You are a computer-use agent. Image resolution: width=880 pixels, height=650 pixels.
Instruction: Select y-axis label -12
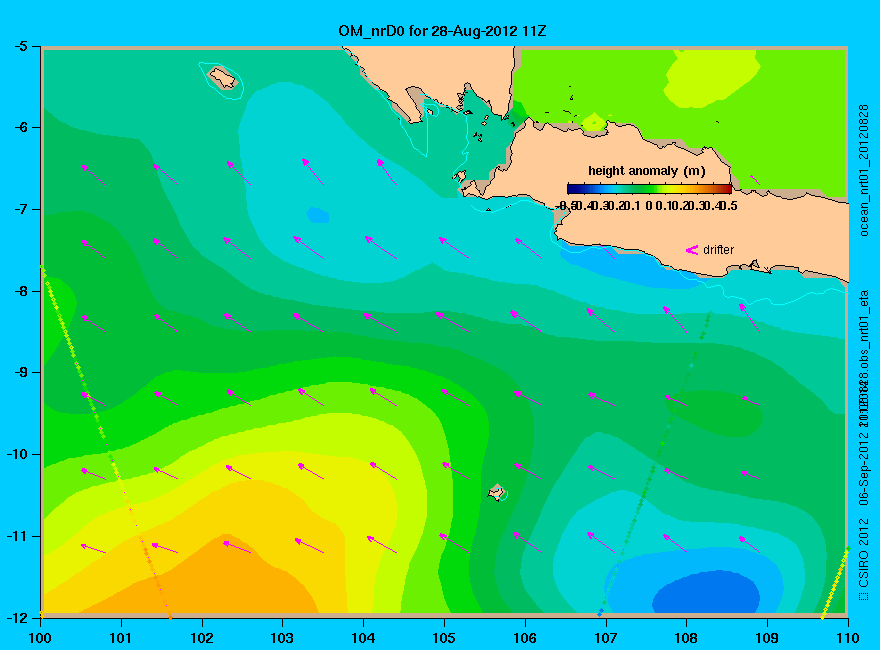(17, 617)
